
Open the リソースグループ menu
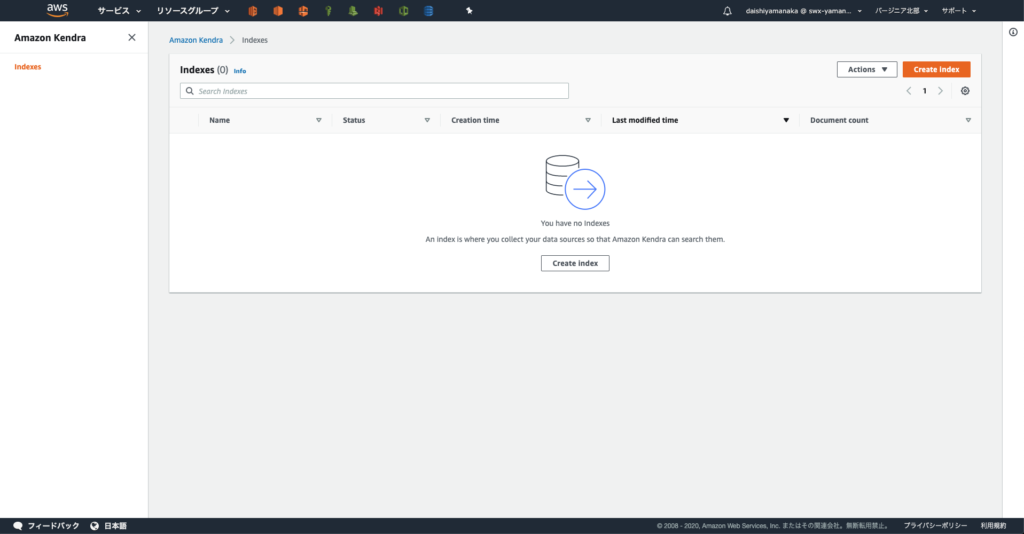pyautogui.click(x=193, y=11)
